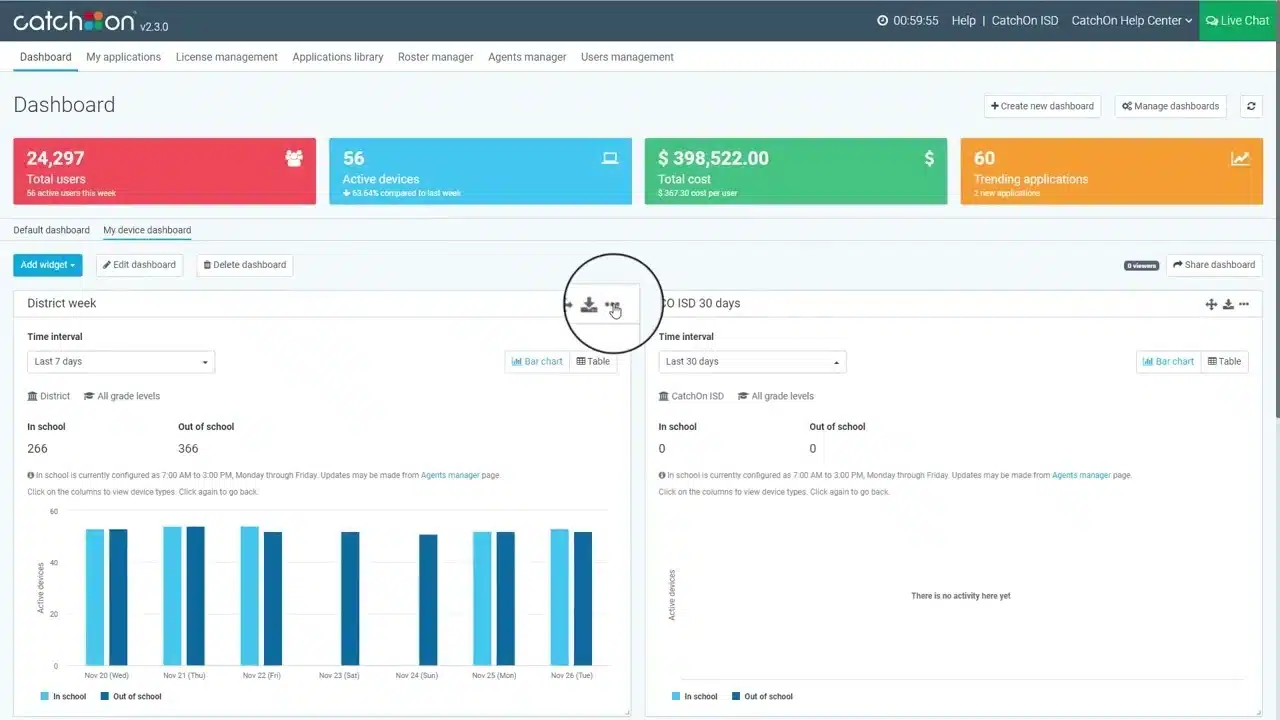Viewport: 1280px width, 720px height.
Task: Click the In school legend color swatch
Action: click(45, 697)
